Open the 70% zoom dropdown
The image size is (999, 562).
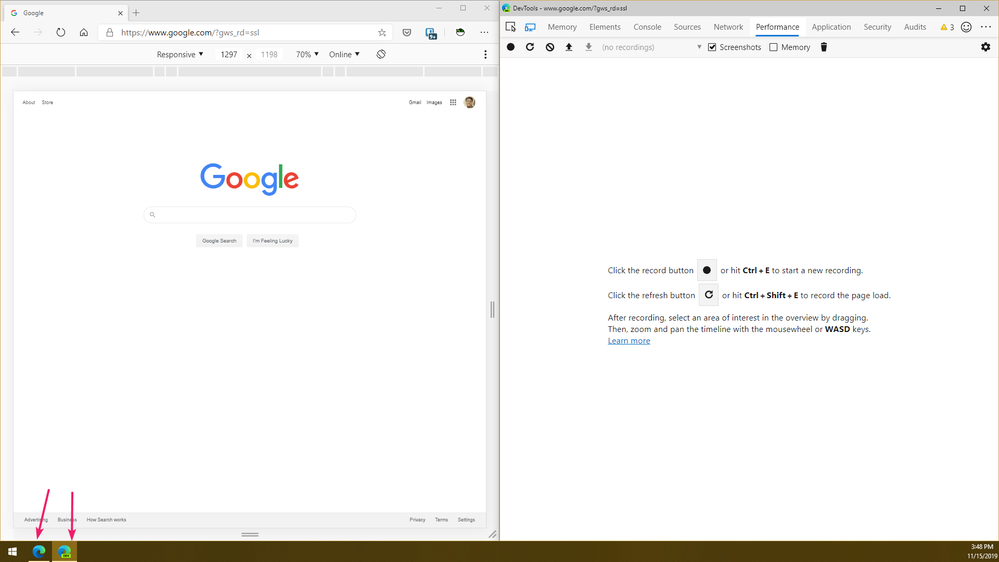[x=307, y=54]
